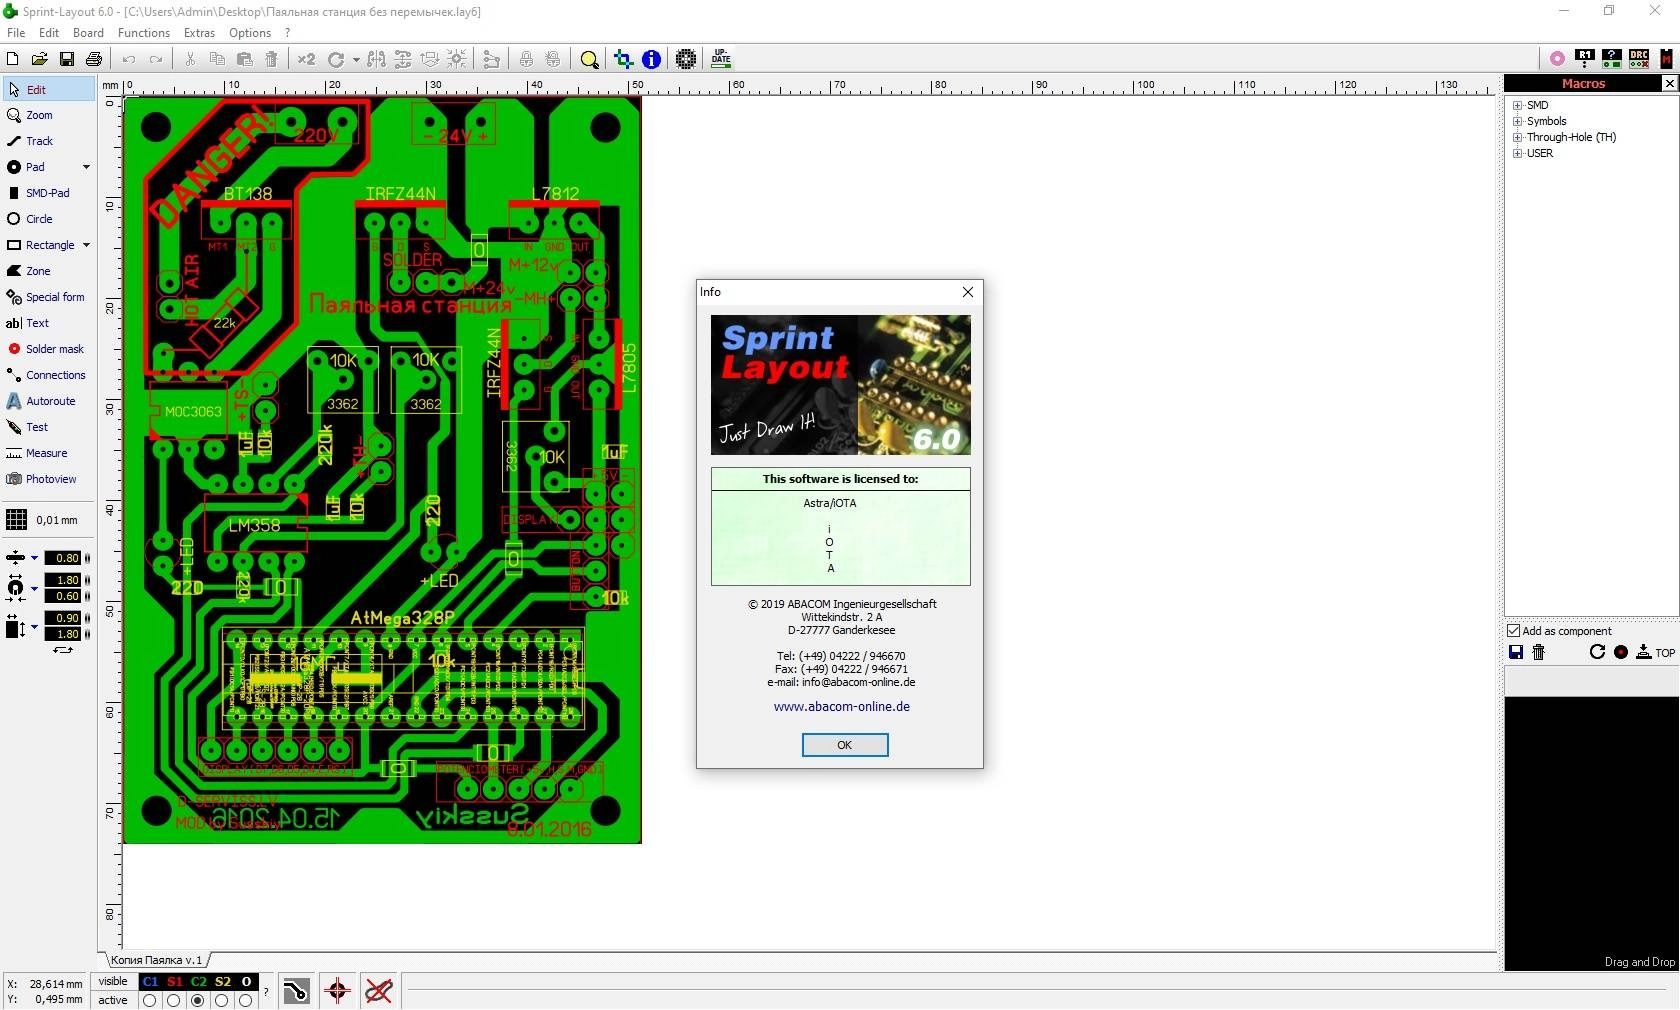This screenshot has width=1680, height=1010.
Task: Open the track width presets dropdown
Action: pyautogui.click(x=34, y=558)
